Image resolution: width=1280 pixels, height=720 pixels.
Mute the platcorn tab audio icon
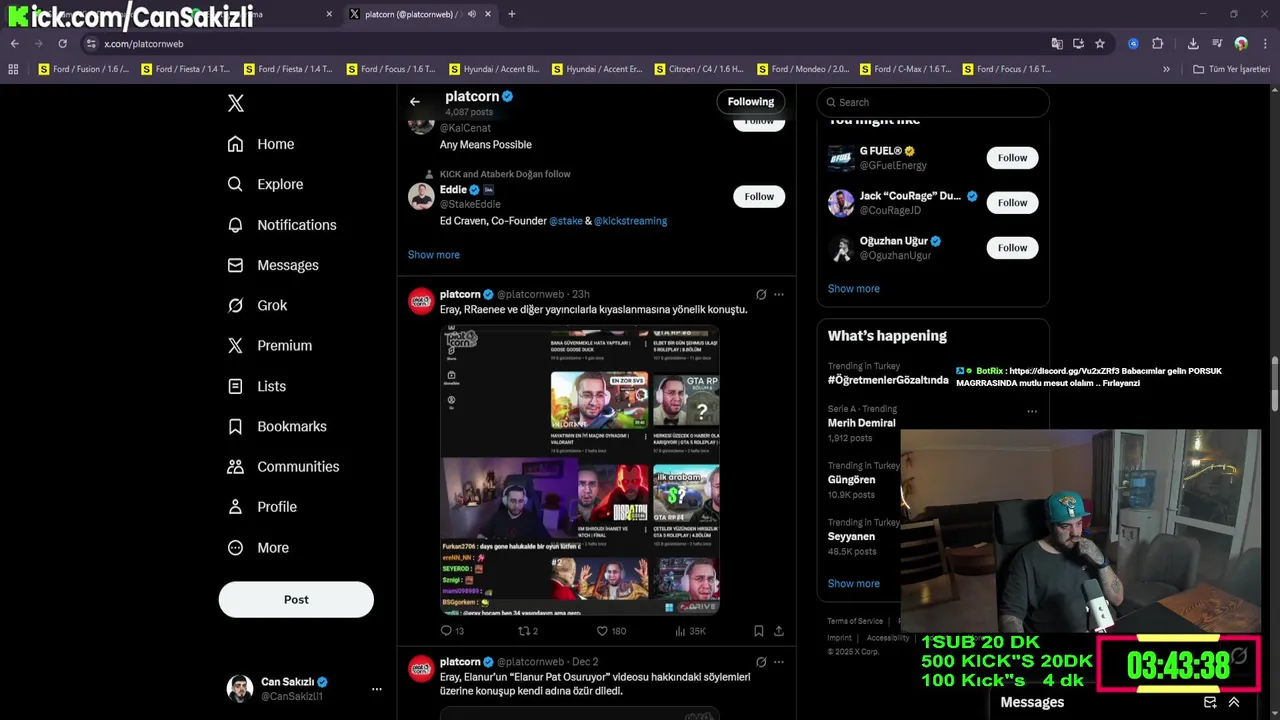coord(472,14)
